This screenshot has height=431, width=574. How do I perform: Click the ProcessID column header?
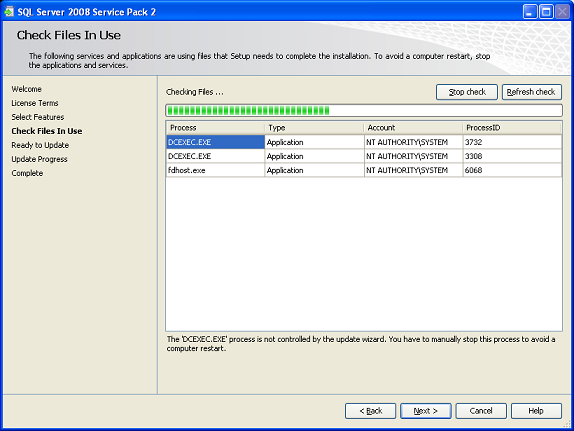[512, 128]
